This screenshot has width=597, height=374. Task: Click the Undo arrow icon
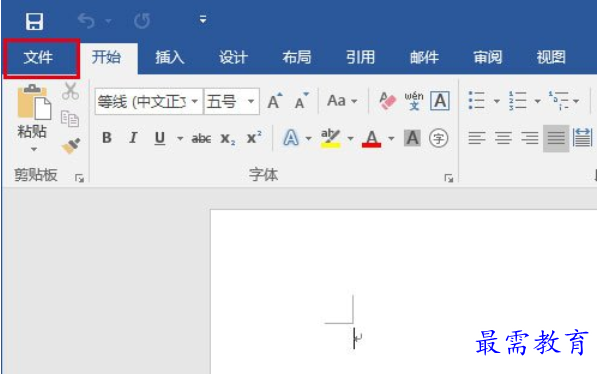click(x=86, y=21)
